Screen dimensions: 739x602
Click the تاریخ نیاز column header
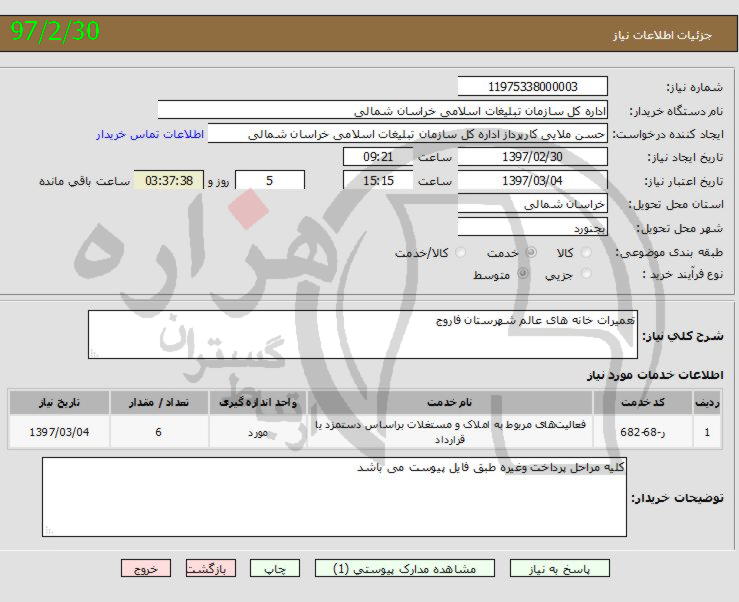[x=59, y=402]
